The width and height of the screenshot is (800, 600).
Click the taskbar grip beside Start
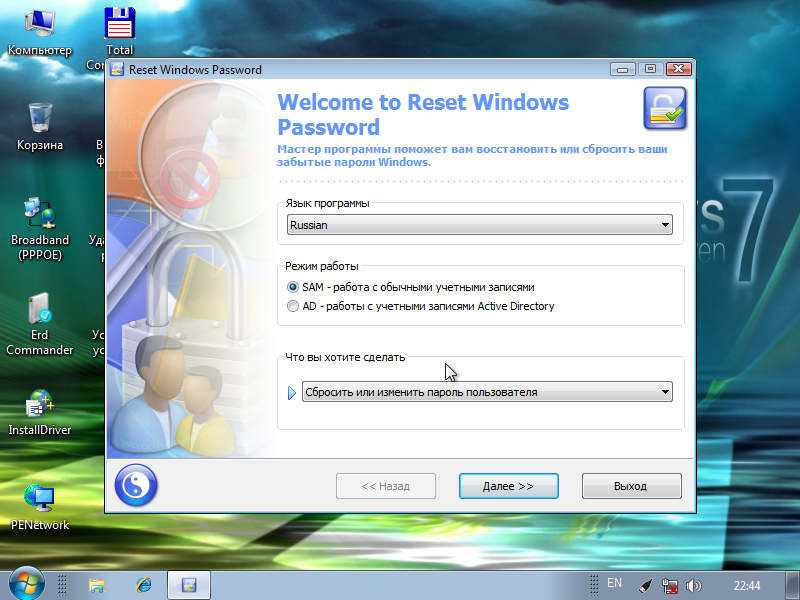pyautogui.click(x=62, y=585)
